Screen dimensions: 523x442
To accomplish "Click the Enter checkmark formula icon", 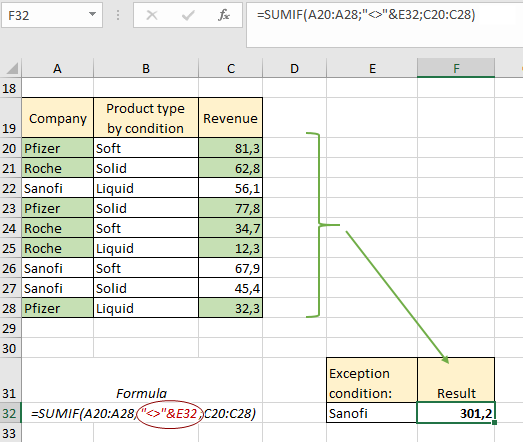I will 188,15.
